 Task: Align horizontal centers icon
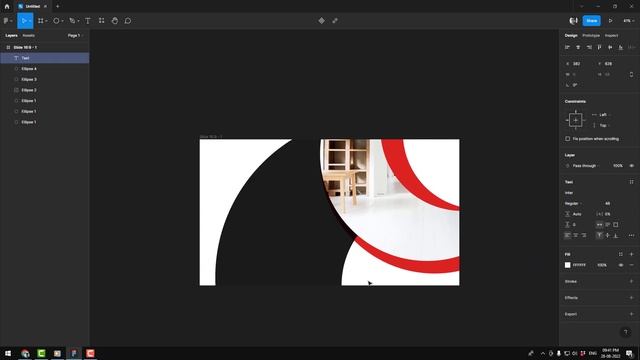(578, 47)
